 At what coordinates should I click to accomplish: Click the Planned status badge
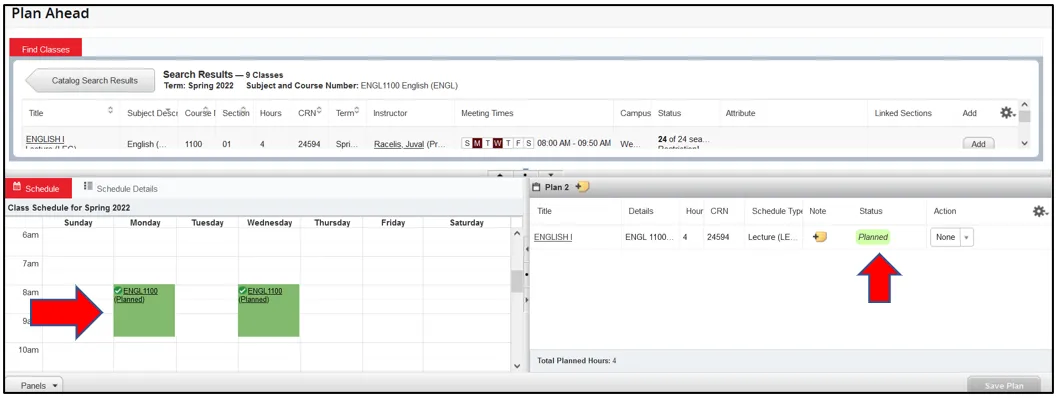point(873,237)
